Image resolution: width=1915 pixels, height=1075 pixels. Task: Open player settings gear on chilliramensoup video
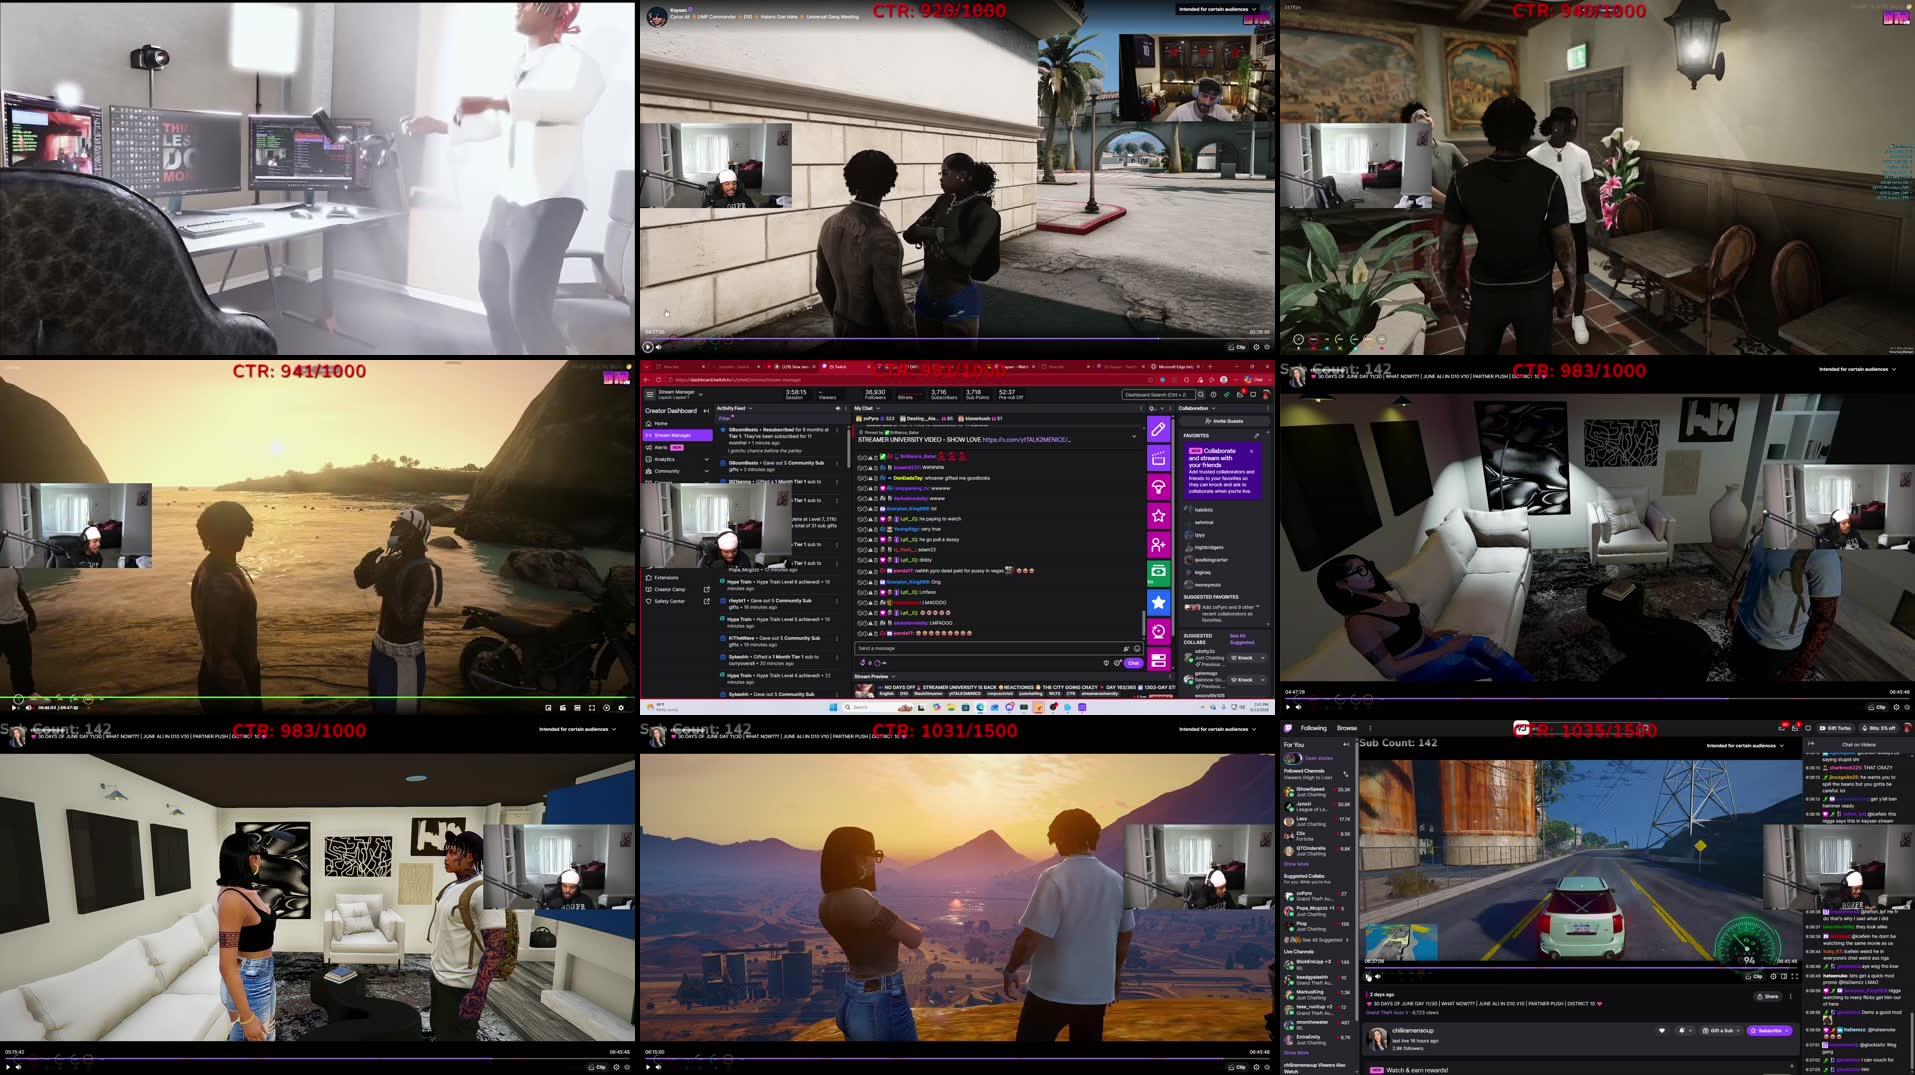1773,976
